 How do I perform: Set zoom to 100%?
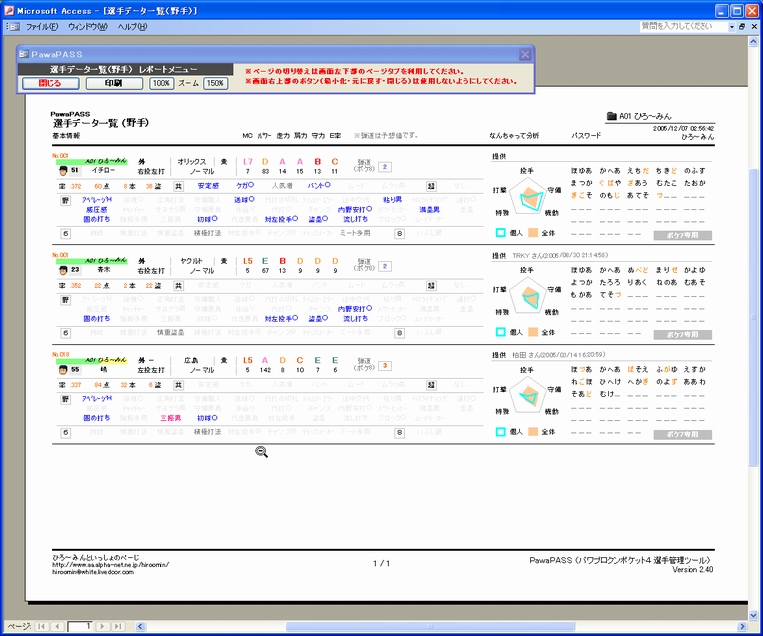(x=161, y=83)
